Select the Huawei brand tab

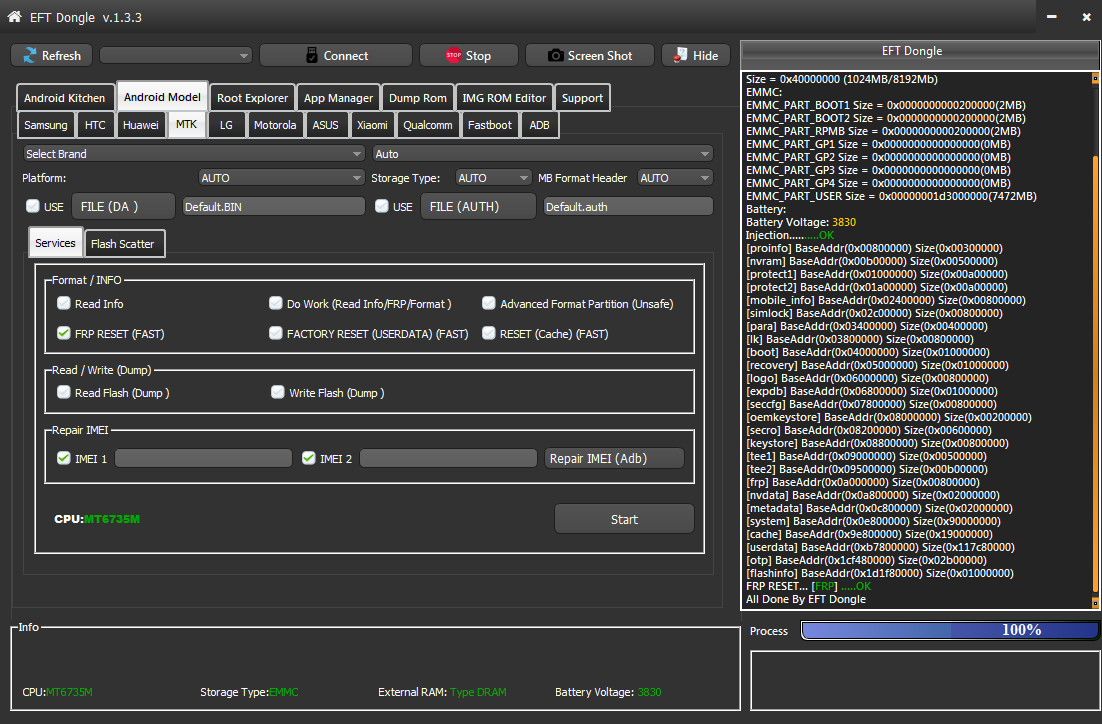tap(141, 125)
